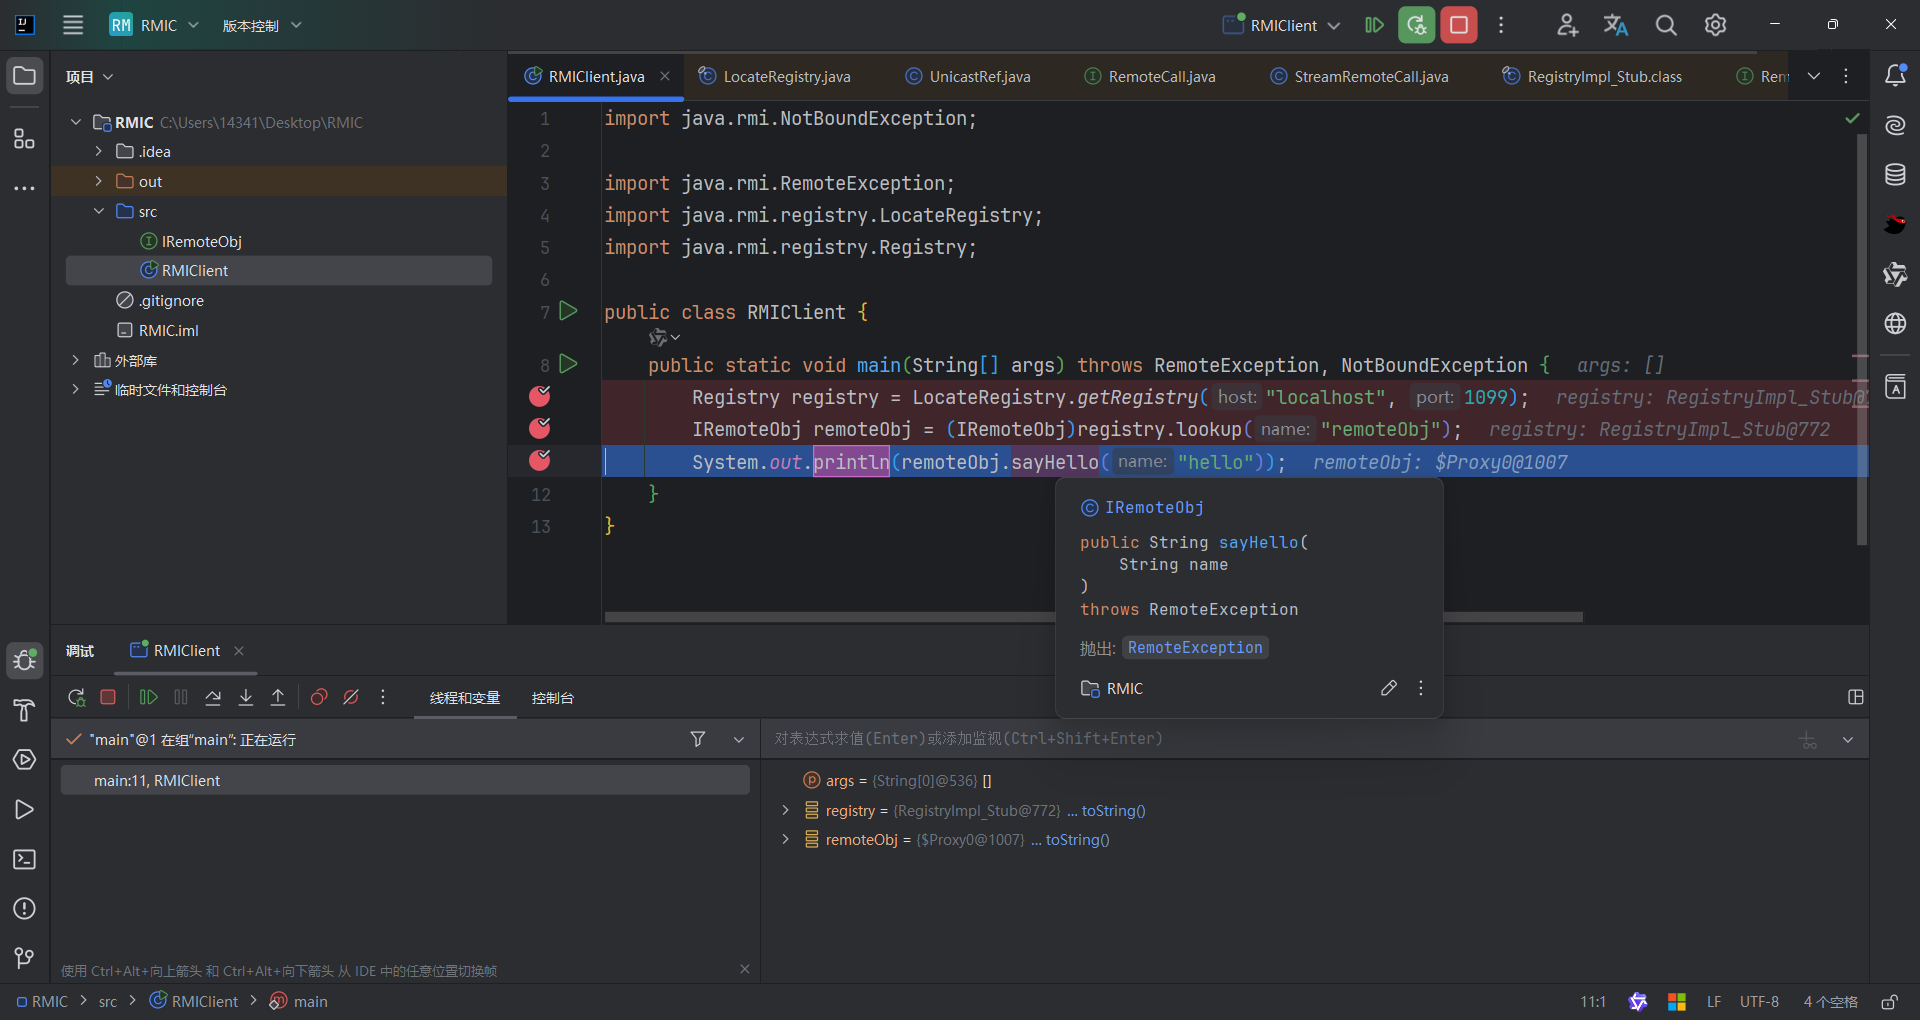Open the main hamburger menu

[x=73, y=25]
